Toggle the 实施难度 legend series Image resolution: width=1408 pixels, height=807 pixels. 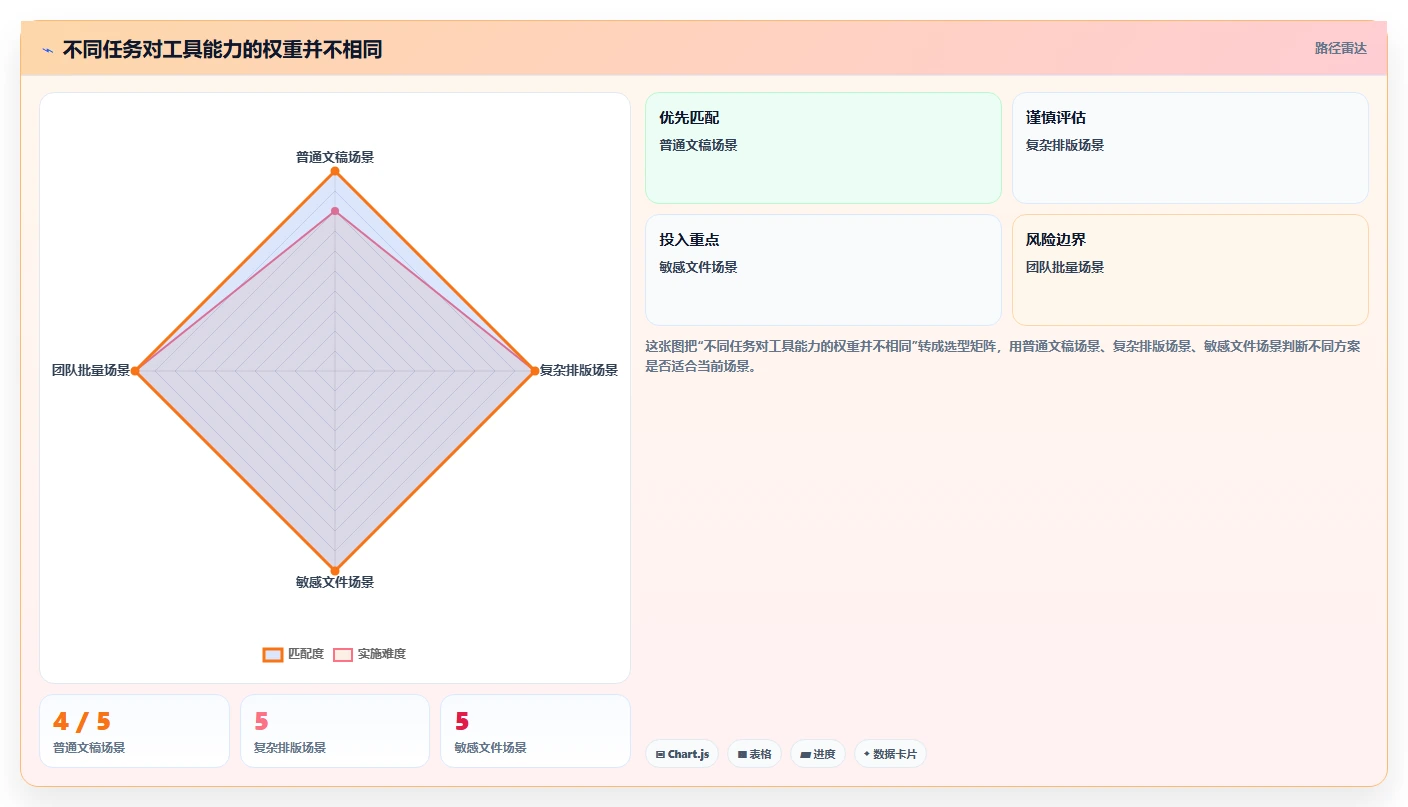(370, 654)
